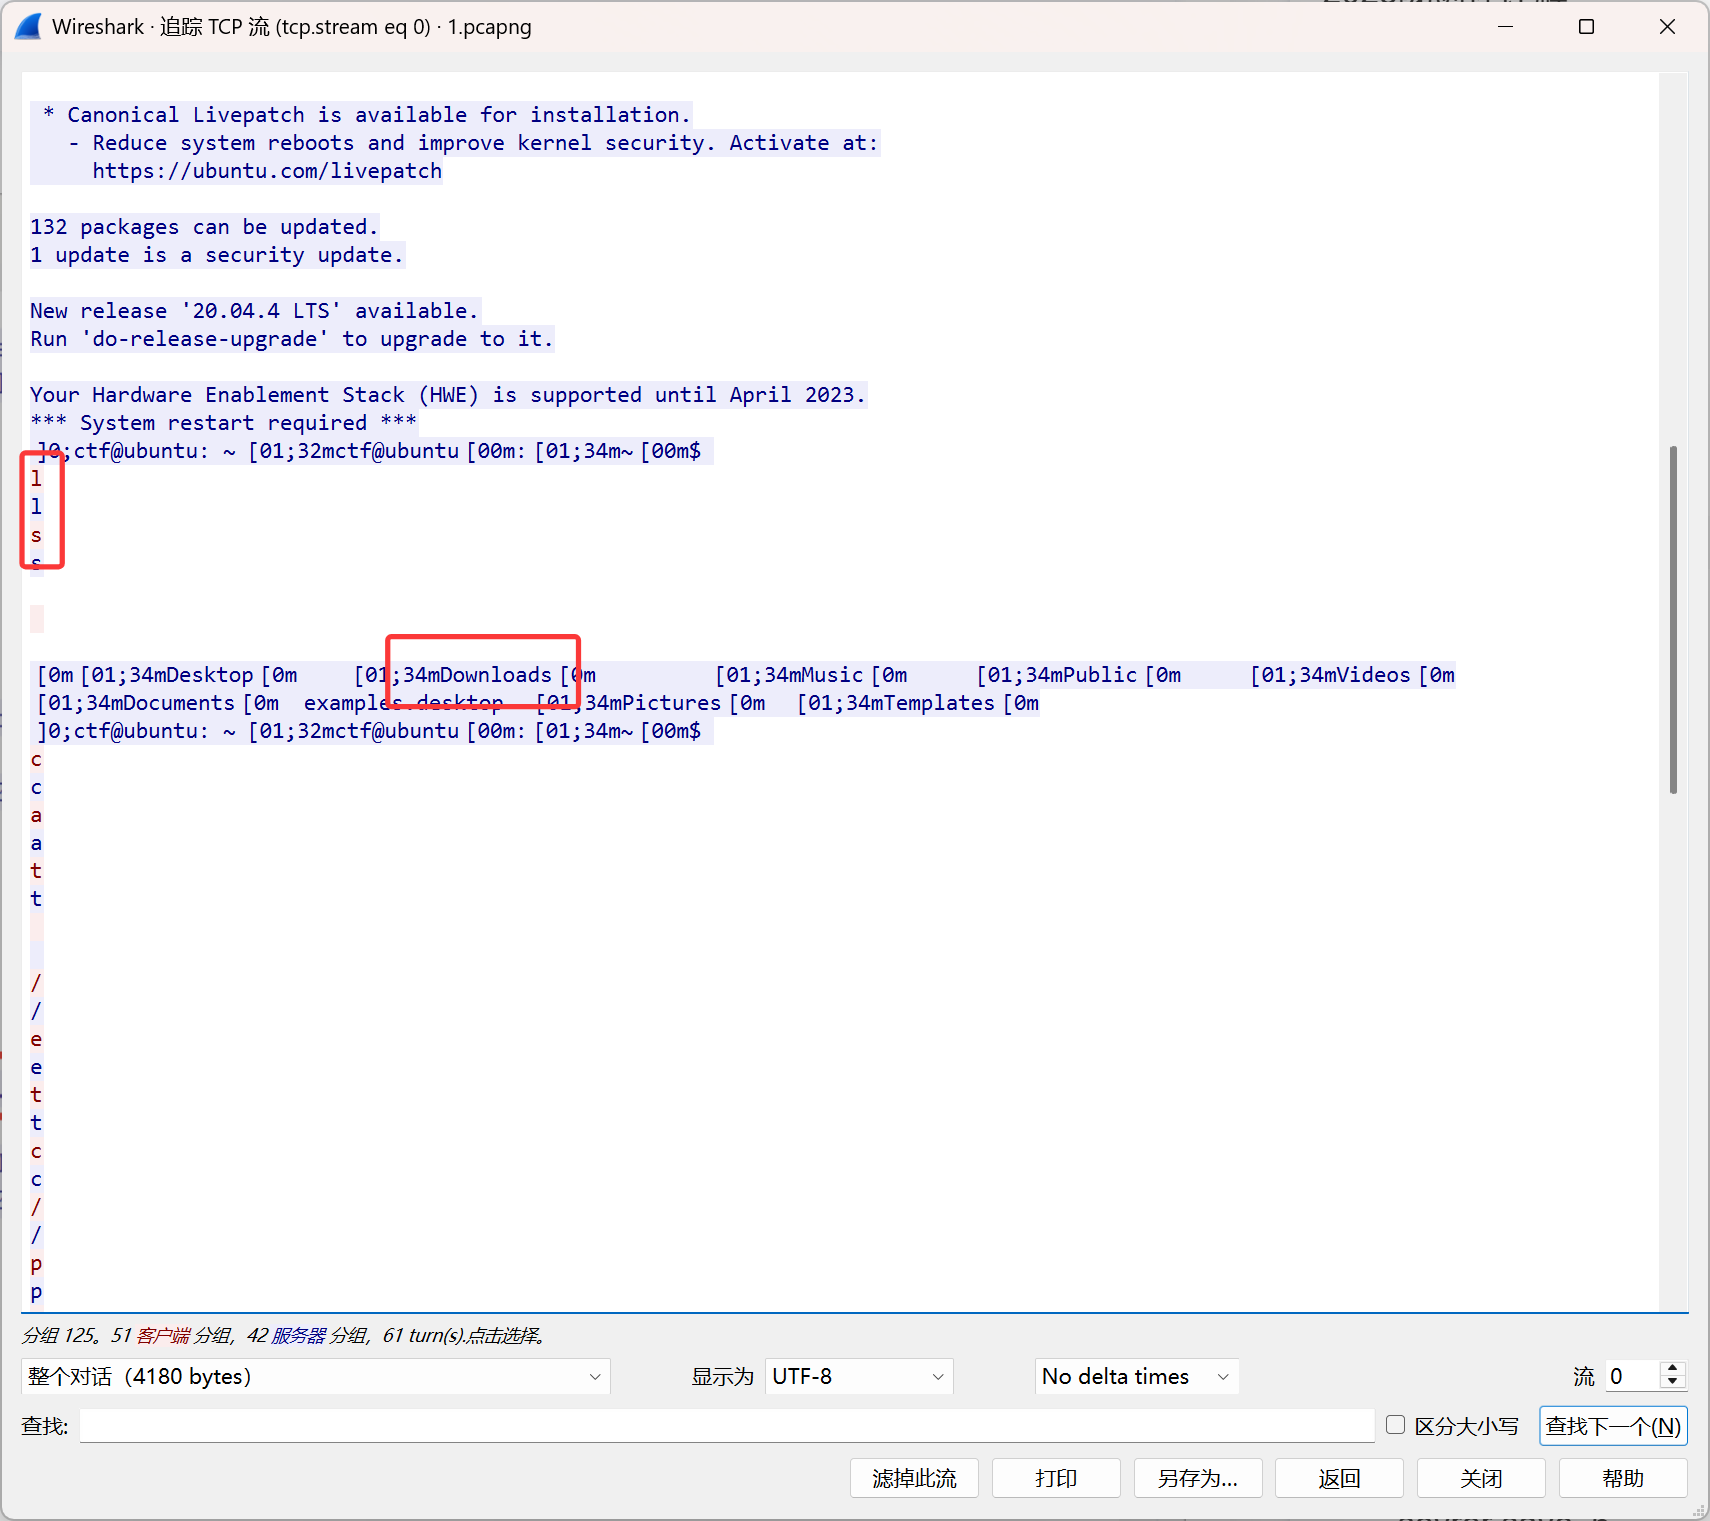The image size is (1710, 1521).
Task: Click the 打印 print button
Action: (1056, 1478)
